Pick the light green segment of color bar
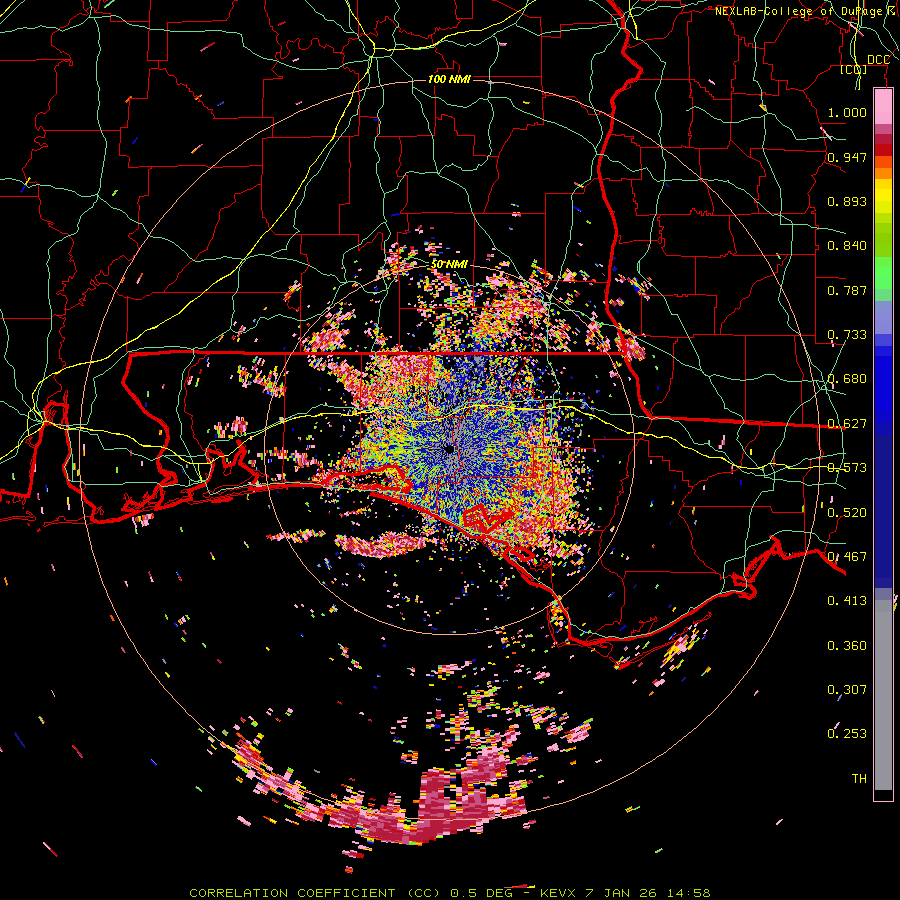 pyautogui.click(x=883, y=273)
